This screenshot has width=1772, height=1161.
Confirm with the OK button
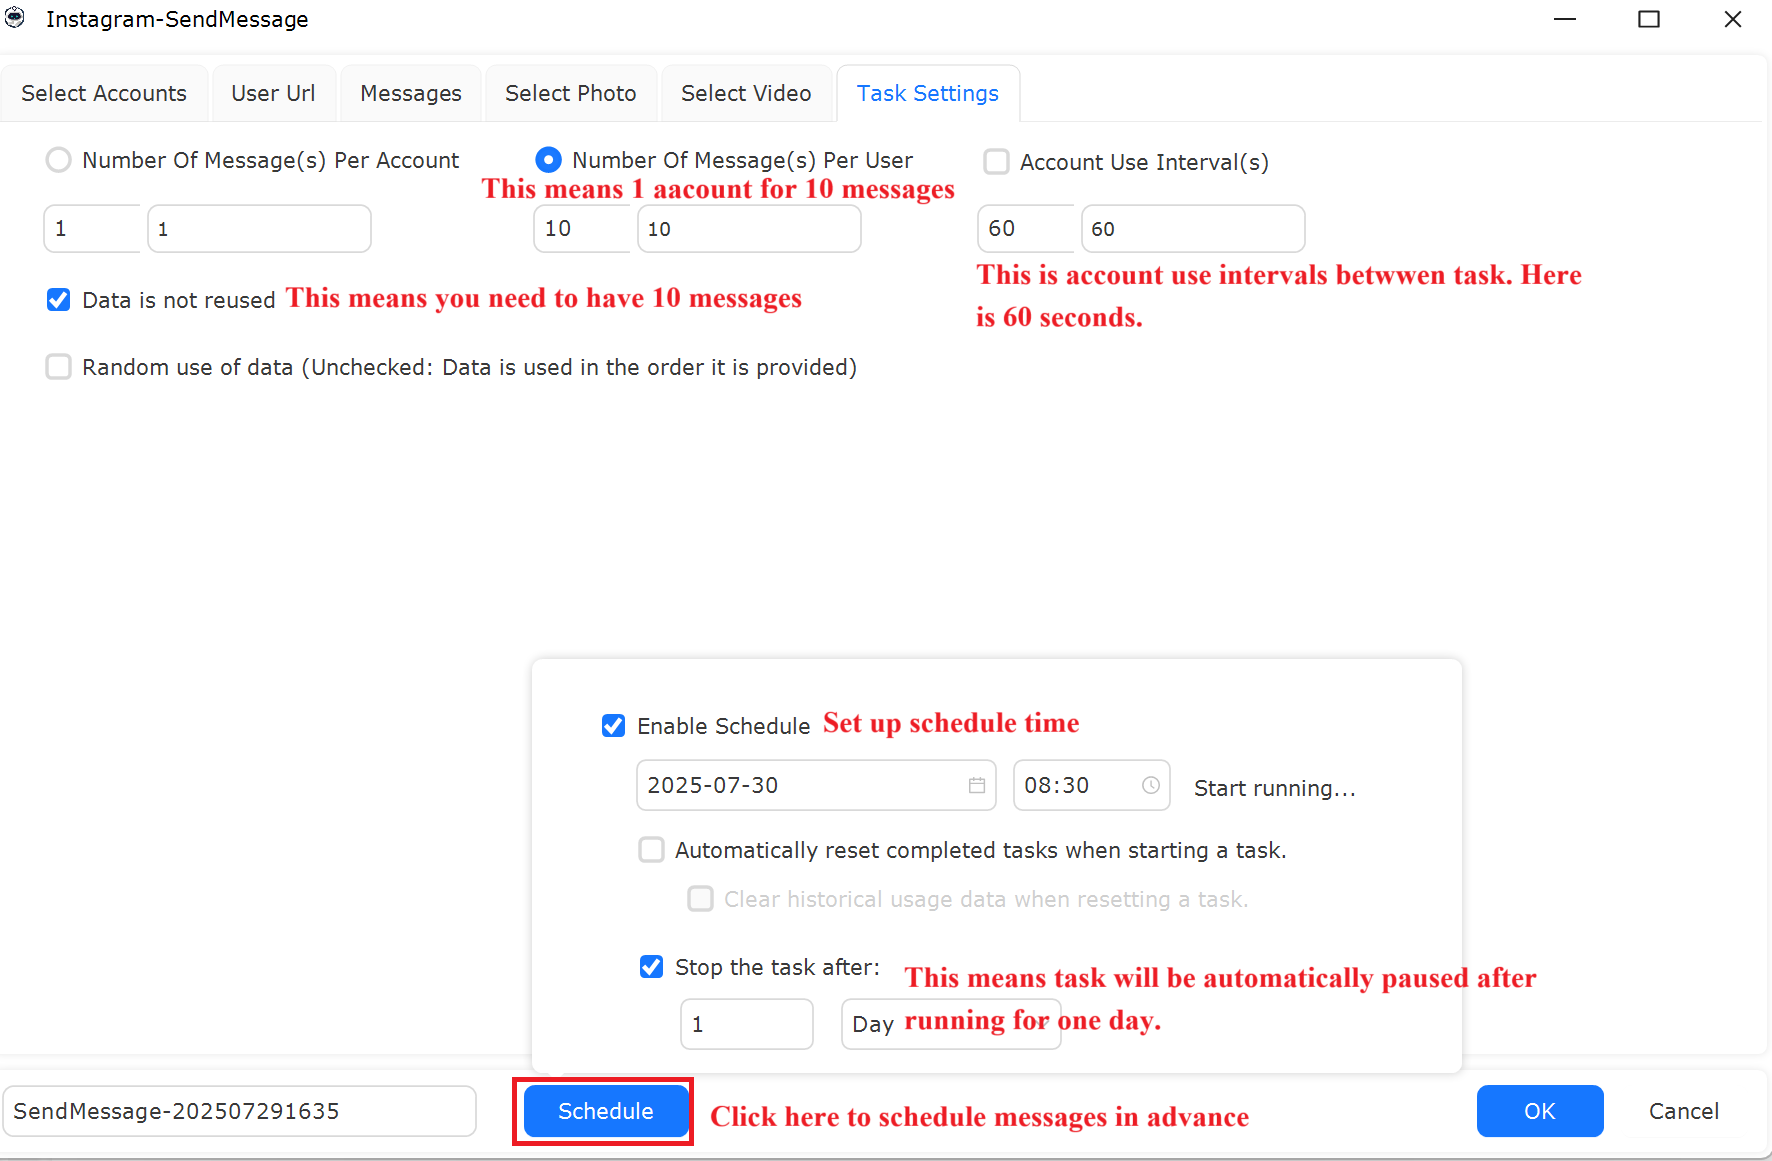point(1540,1111)
